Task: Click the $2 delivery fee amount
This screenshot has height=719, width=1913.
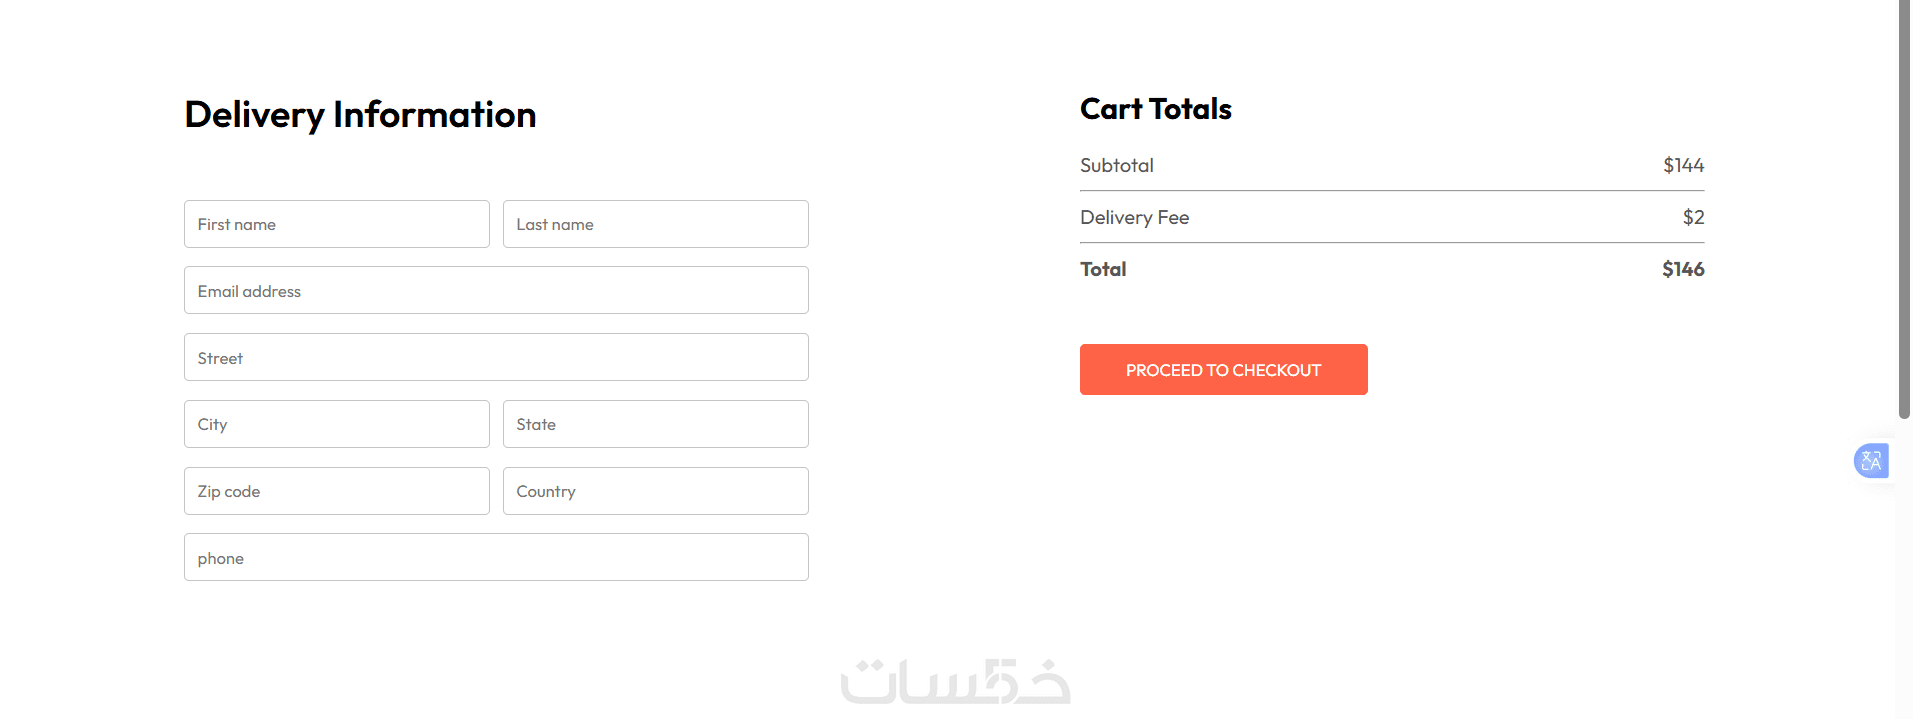Action: tap(1693, 218)
